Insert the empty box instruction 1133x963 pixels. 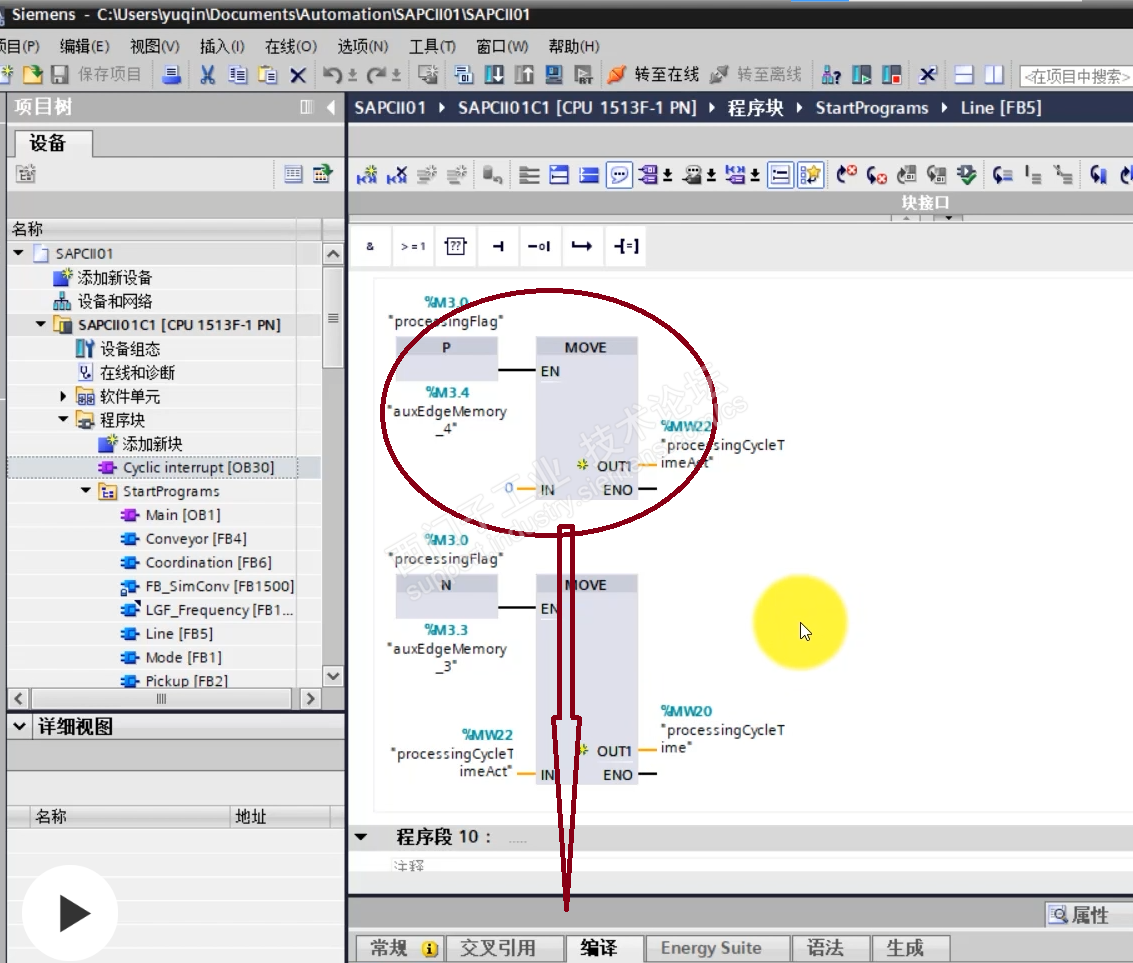click(x=455, y=246)
